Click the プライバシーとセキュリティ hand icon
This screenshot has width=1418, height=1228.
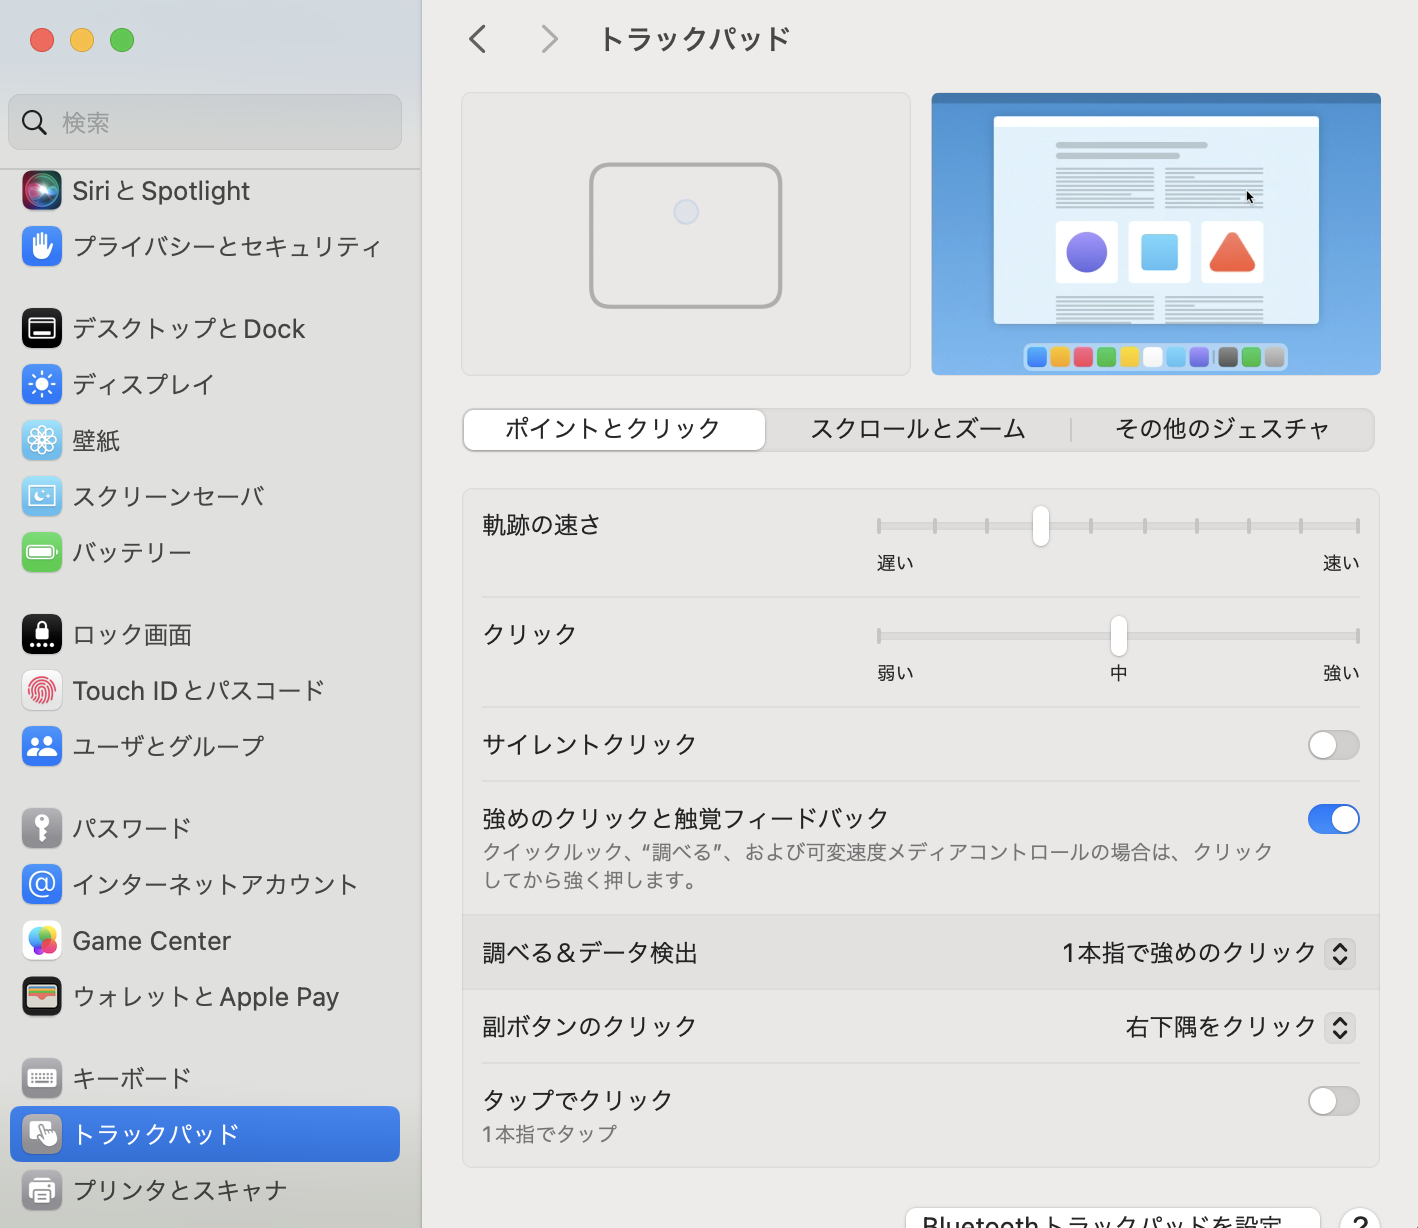tap(41, 246)
